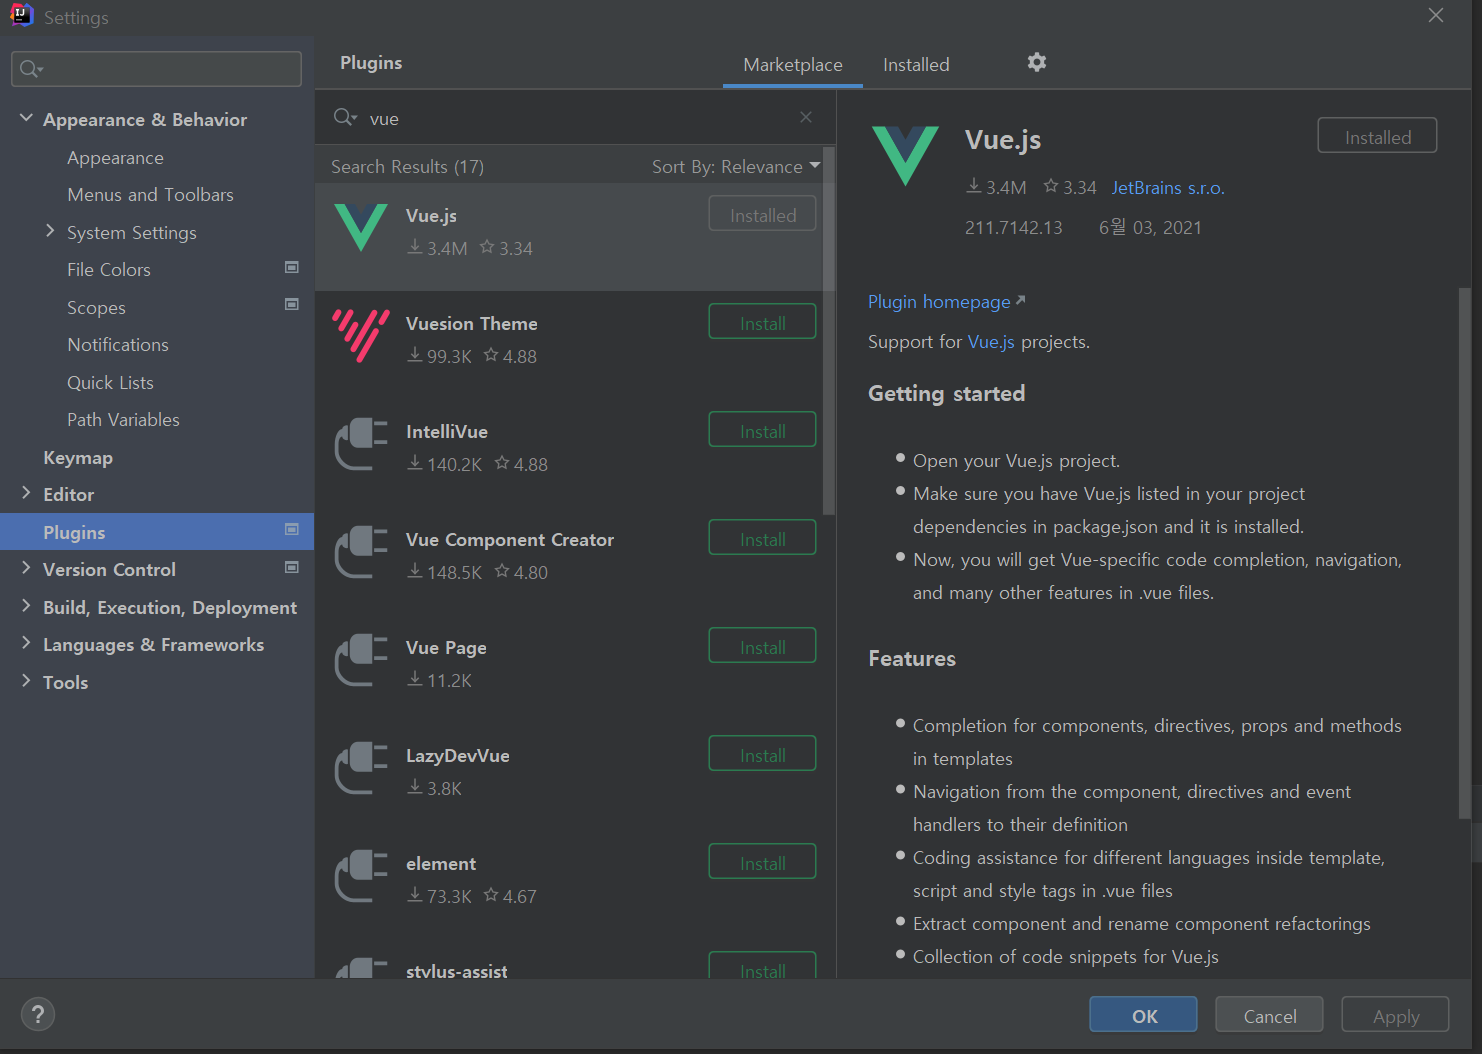
Task: Click the settings search magnifier icon
Action: pyautogui.click(x=31, y=69)
